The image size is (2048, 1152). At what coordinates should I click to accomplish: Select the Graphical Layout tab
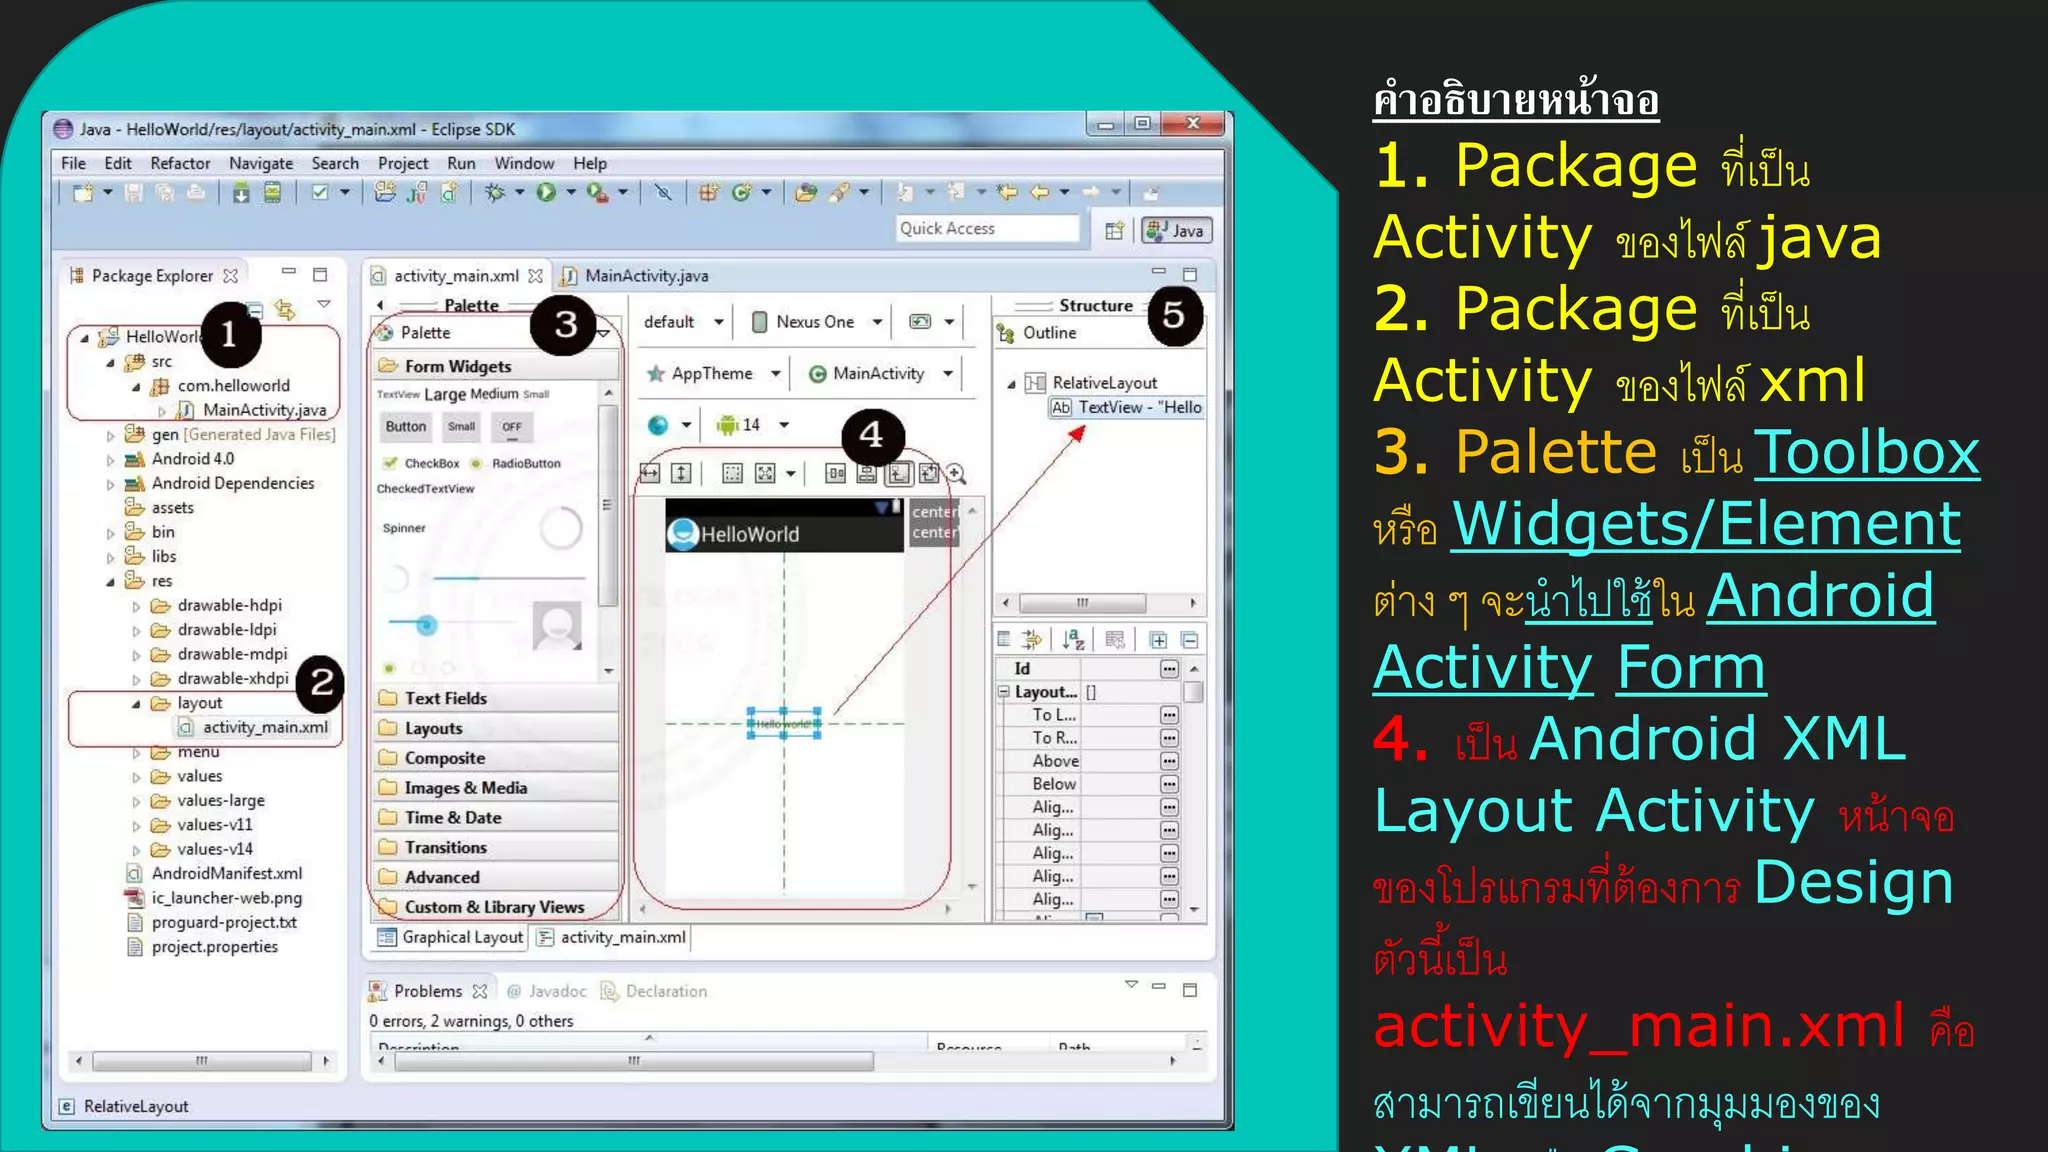point(451,937)
